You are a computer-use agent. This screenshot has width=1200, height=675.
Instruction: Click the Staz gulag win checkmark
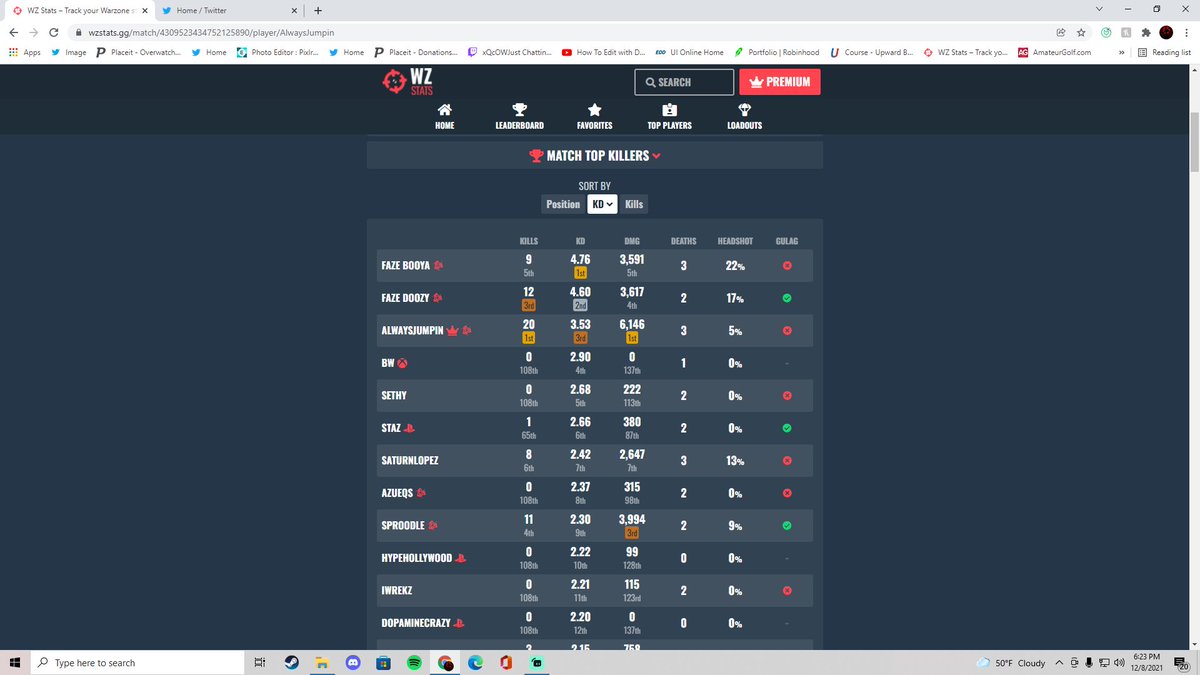[787, 428]
